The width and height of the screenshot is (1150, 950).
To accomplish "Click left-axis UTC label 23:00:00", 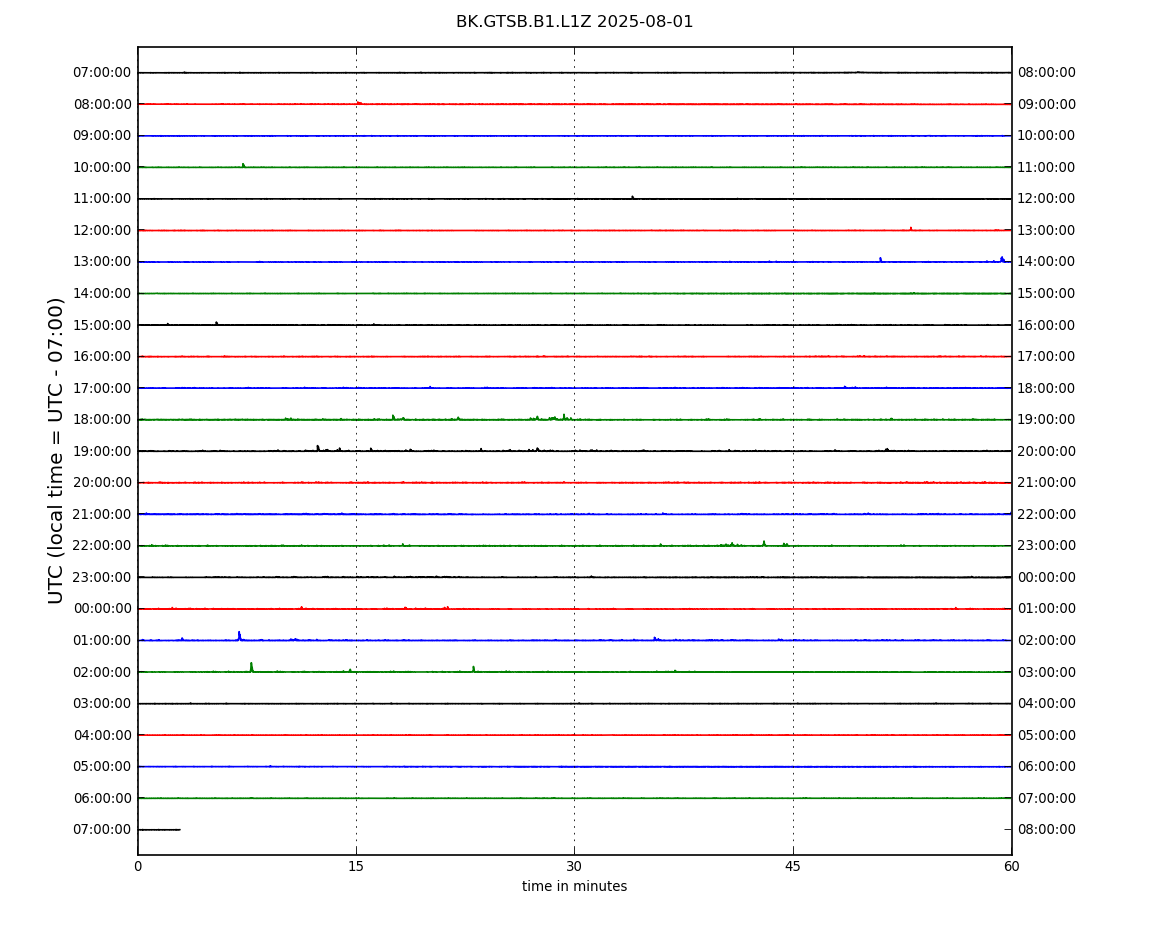I will coord(102,577).
